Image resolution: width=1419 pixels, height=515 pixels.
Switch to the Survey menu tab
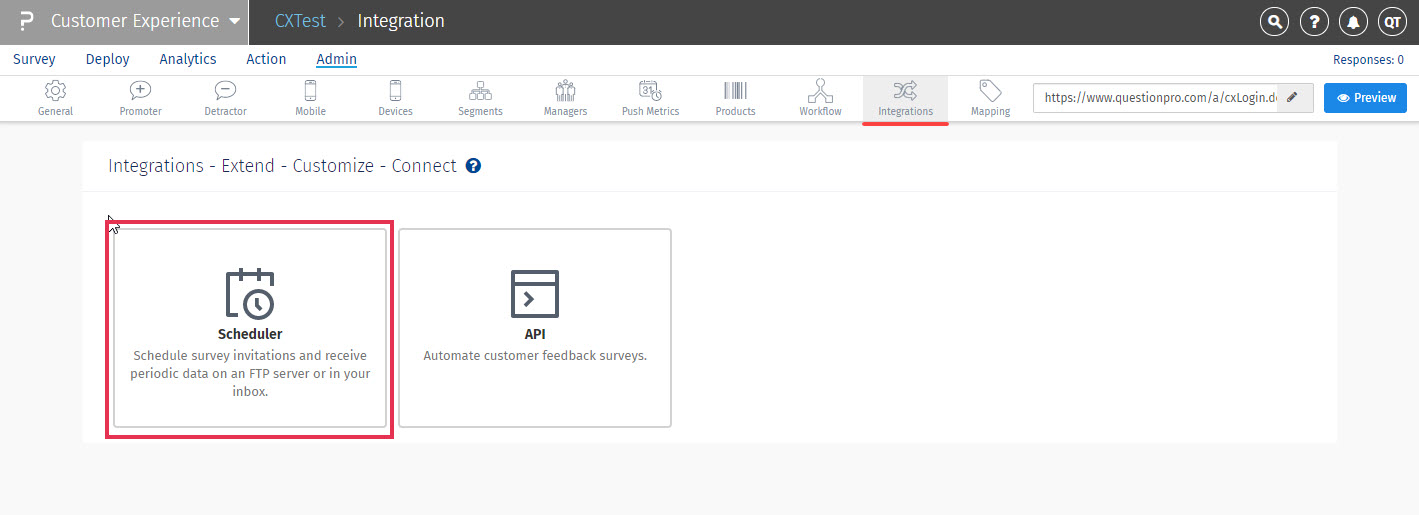[34, 59]
